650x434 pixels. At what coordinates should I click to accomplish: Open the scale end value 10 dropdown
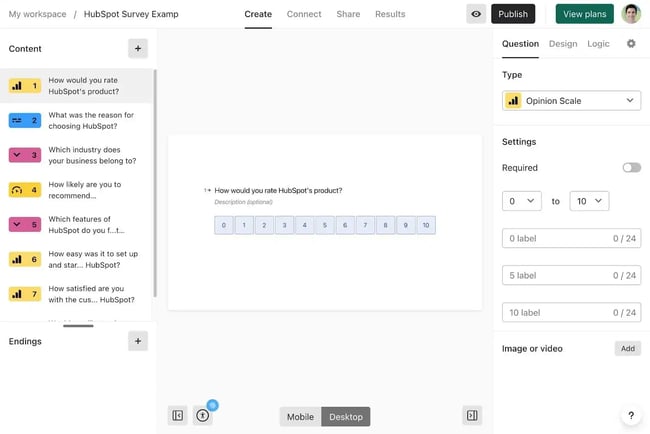[x=589, y=201]
